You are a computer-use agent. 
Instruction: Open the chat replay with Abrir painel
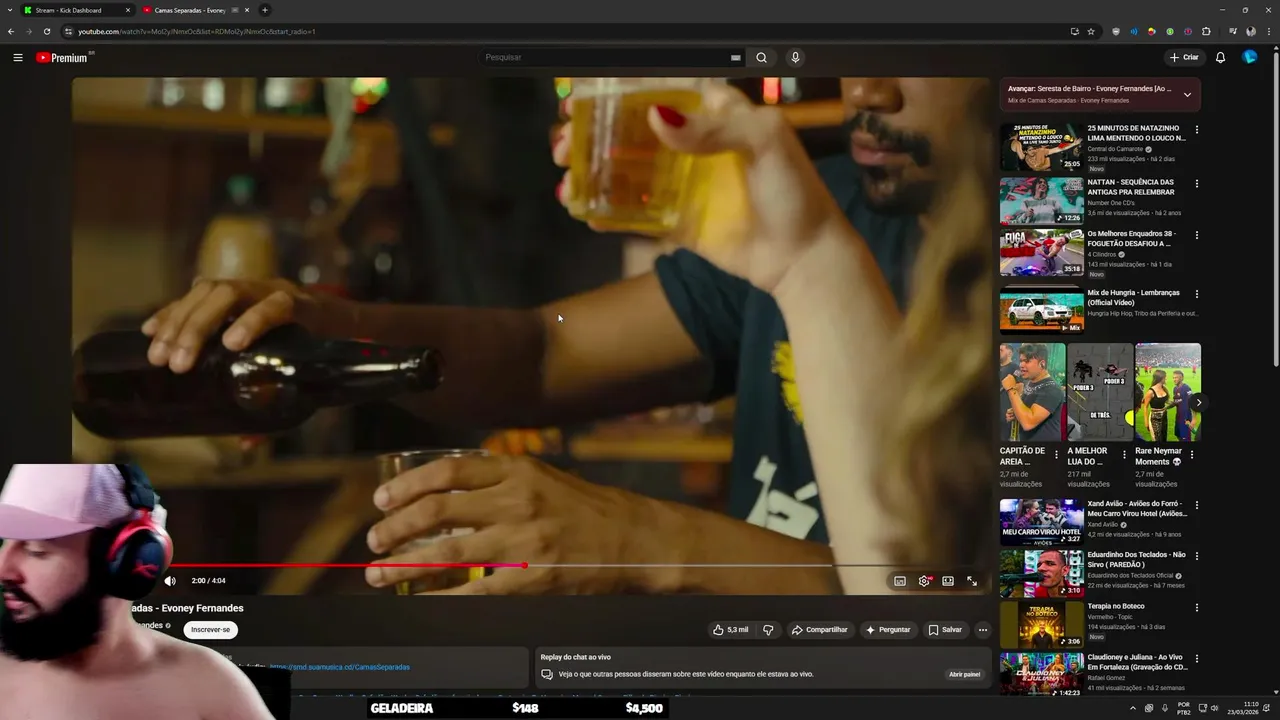click(965, 674)
